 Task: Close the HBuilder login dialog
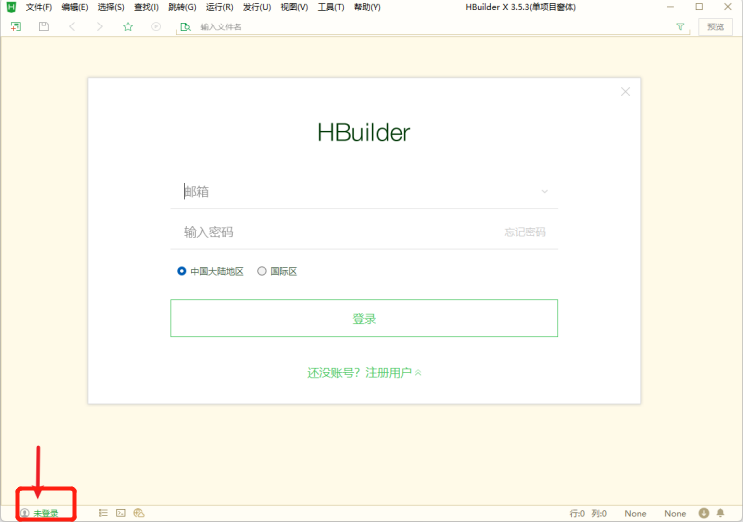pyautogui.click(x=625, y=92)
